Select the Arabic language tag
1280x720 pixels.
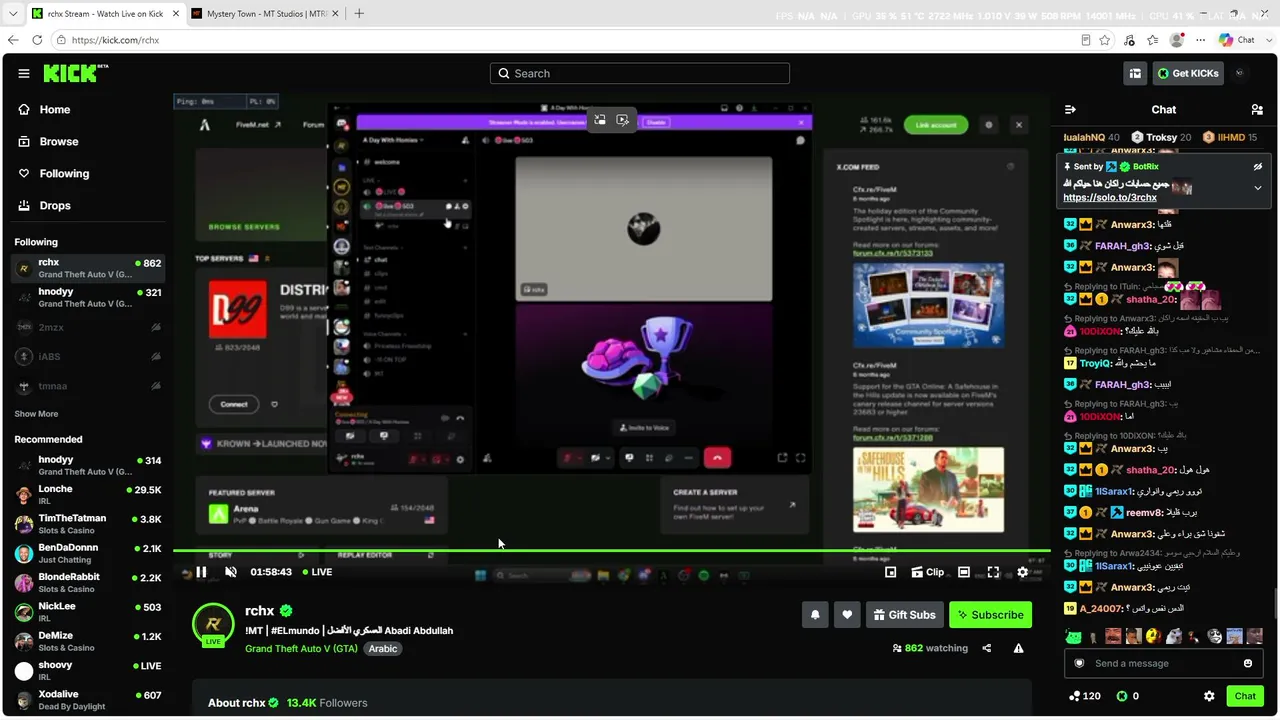[383, 649]
